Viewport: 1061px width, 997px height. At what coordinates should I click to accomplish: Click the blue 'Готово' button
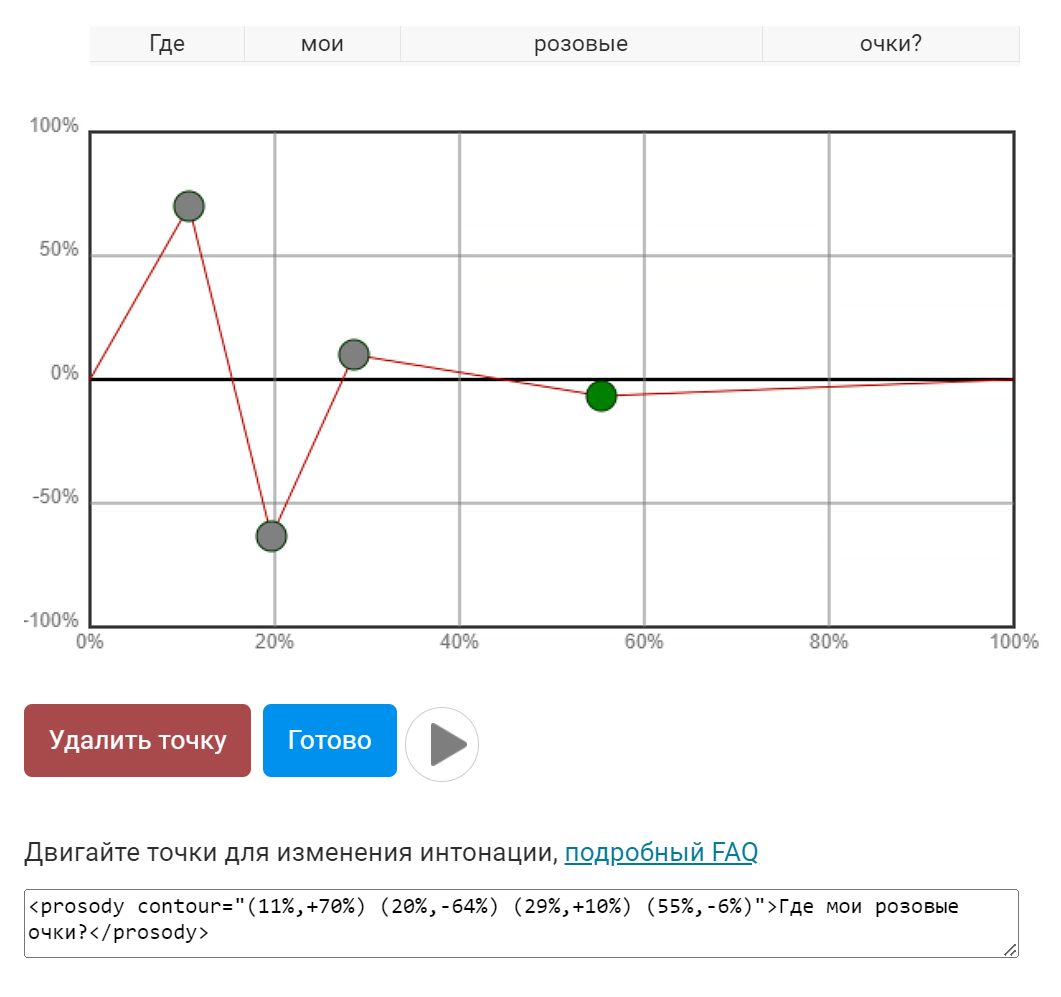tap(329, 741)
